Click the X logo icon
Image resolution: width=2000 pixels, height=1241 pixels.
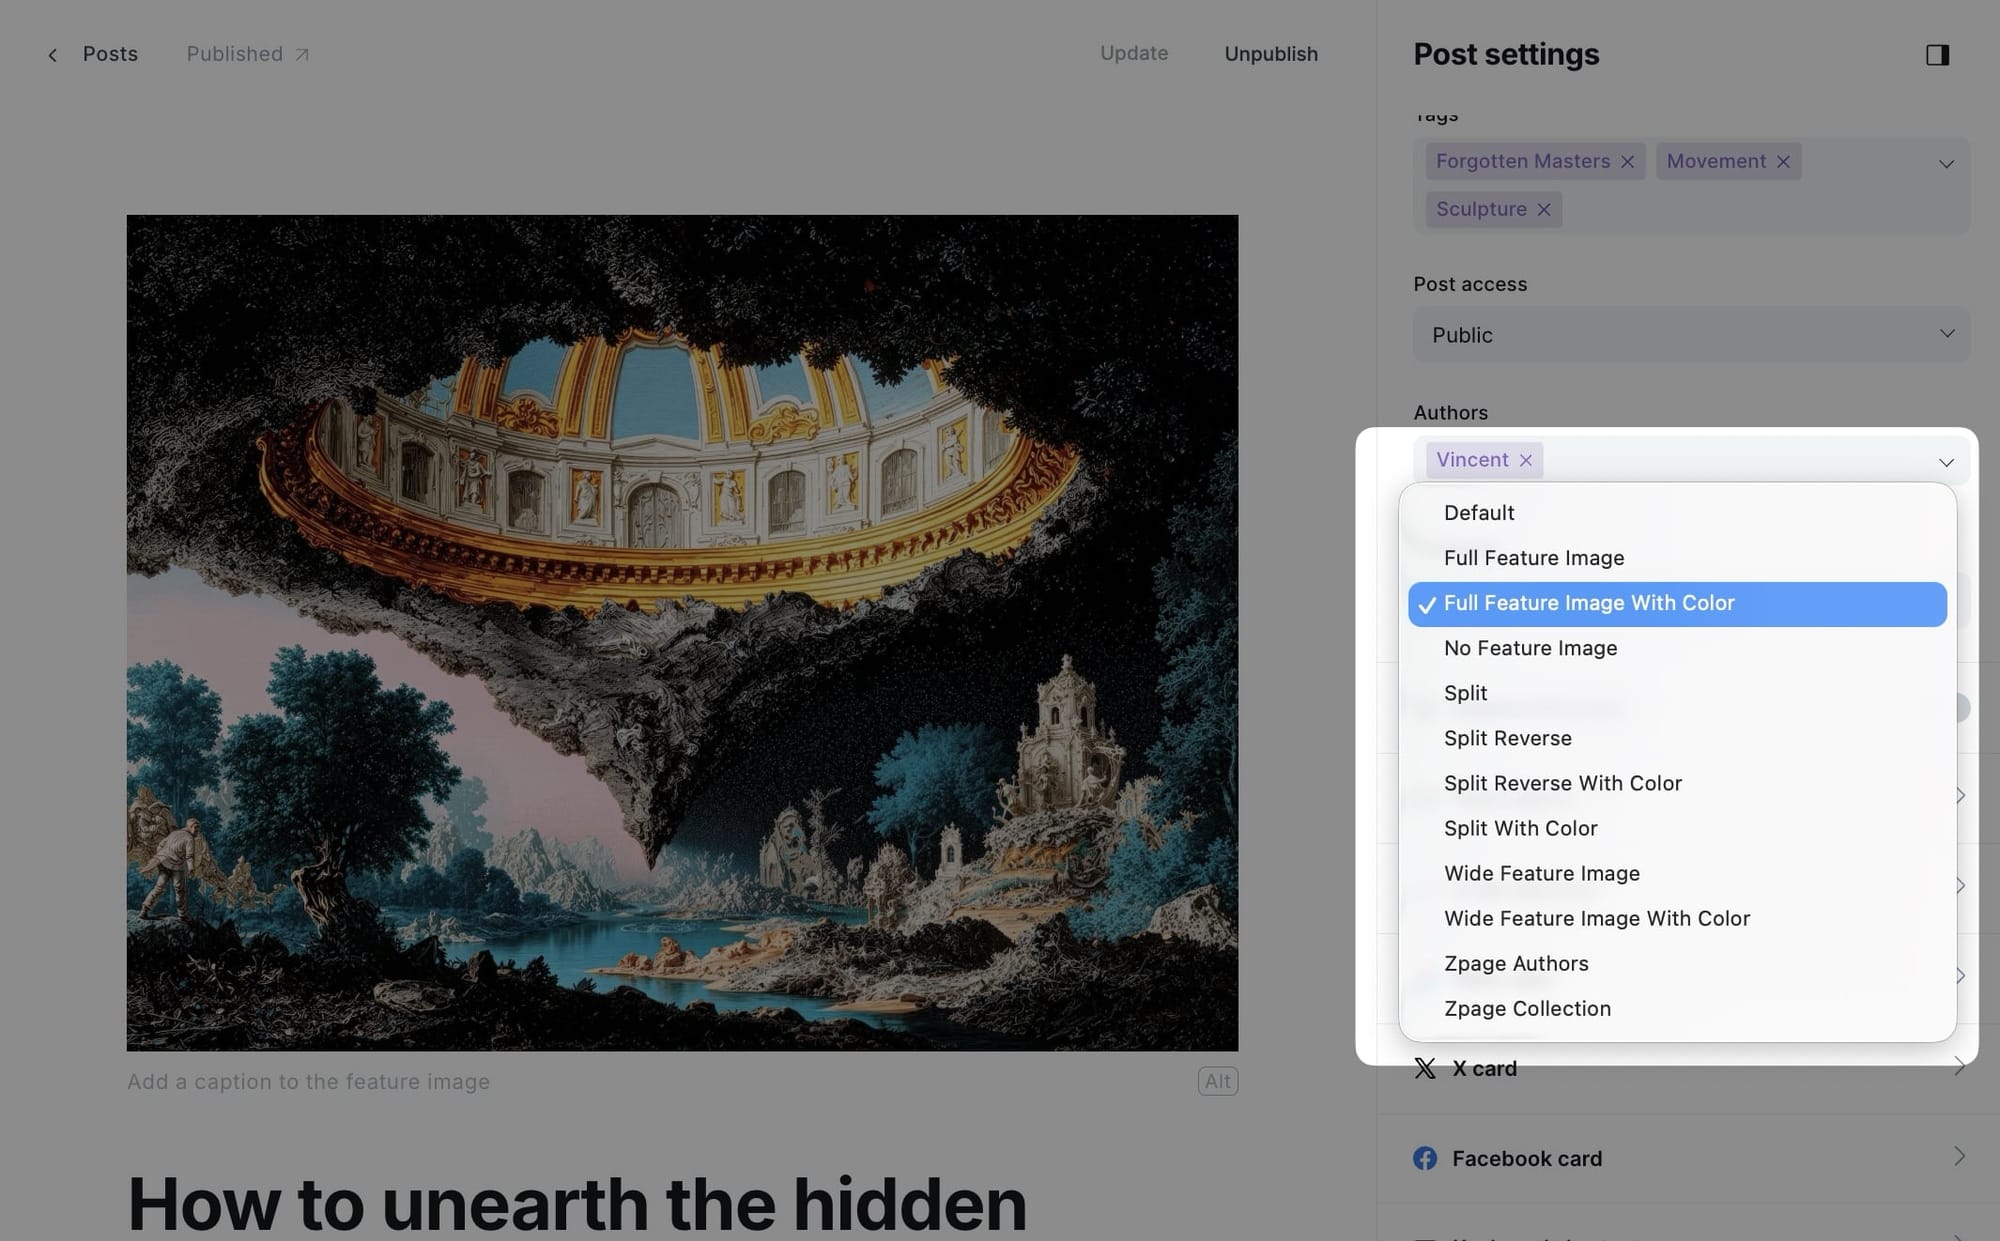(1425, 1068)
